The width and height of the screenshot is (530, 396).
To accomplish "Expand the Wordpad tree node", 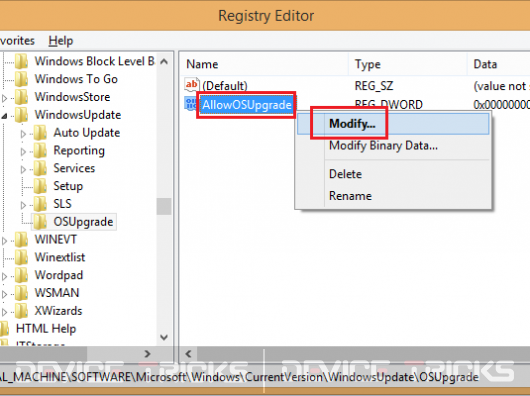I will [4, 276].
